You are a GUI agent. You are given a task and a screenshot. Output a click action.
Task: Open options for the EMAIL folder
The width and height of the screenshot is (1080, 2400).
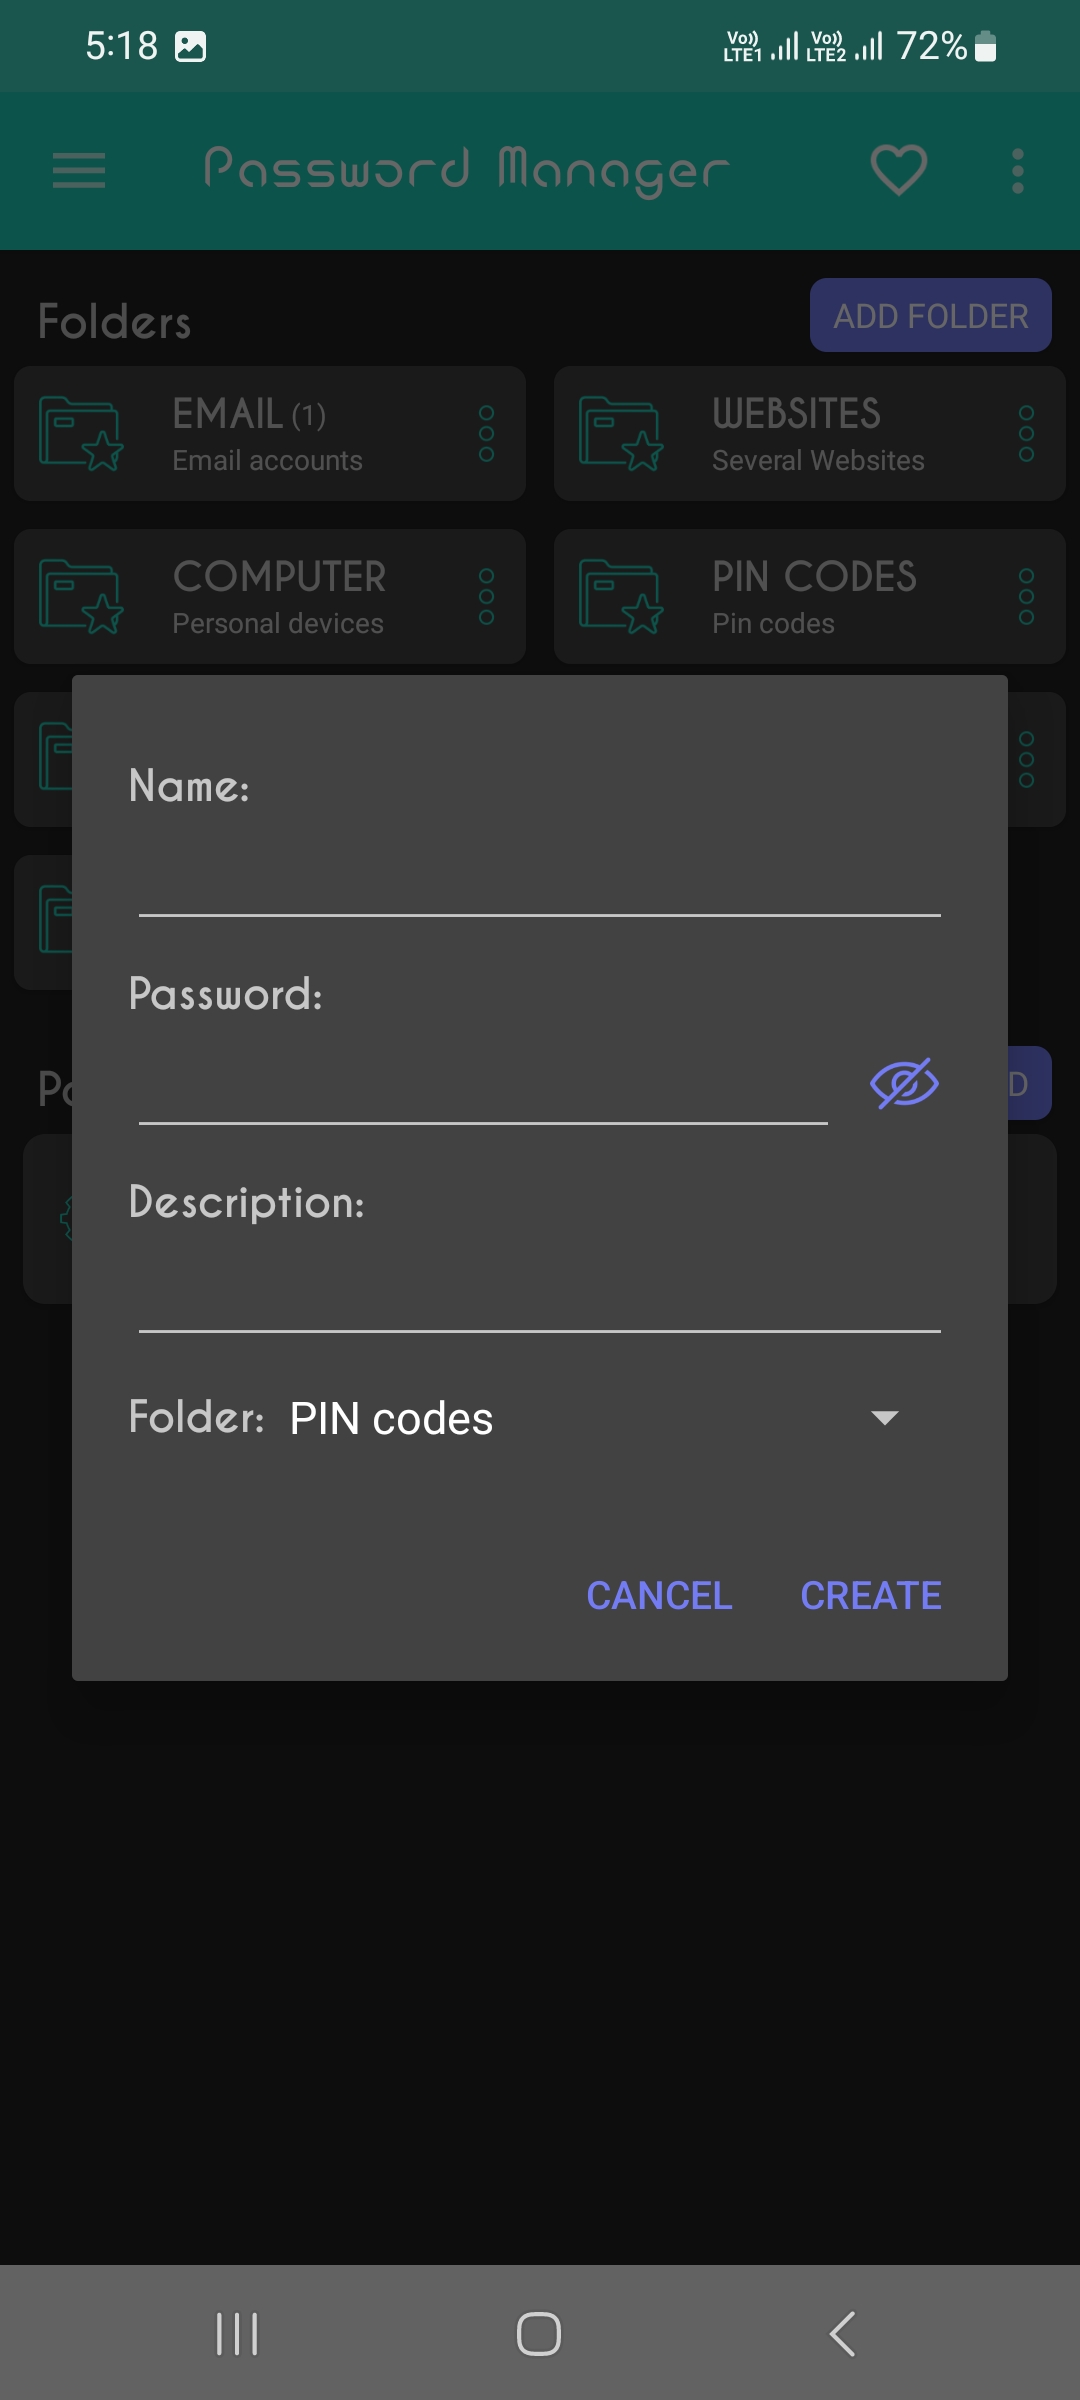[x=487, y=434]
